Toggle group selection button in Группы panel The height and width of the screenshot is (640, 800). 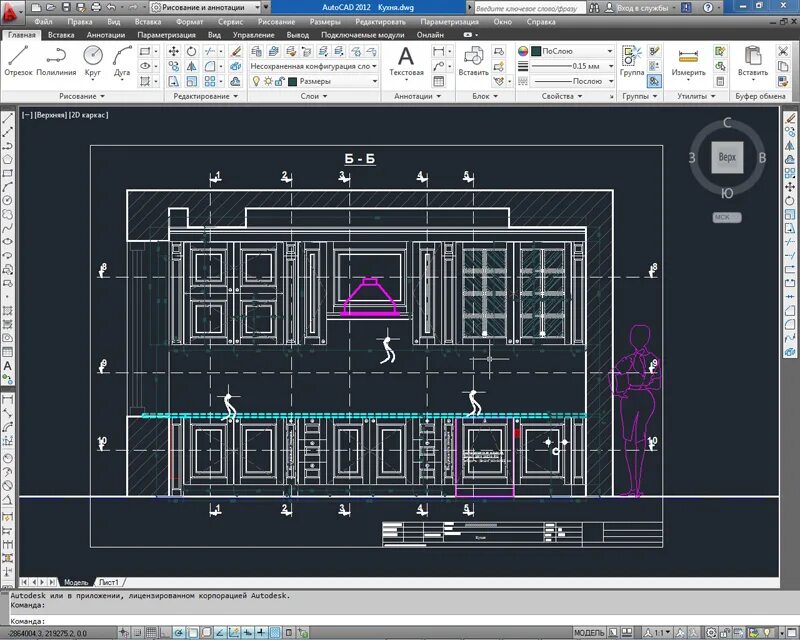tap(654, 81)
